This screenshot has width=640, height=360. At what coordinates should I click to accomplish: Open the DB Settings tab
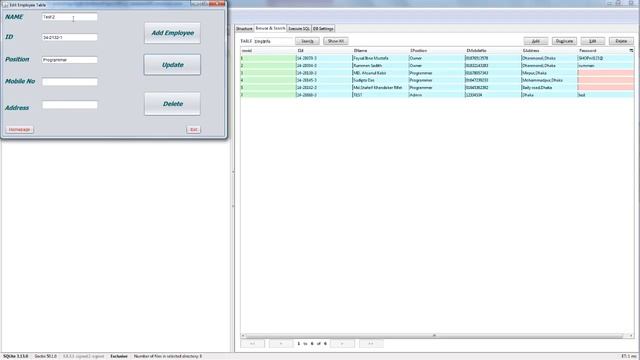tap(323, 29)
